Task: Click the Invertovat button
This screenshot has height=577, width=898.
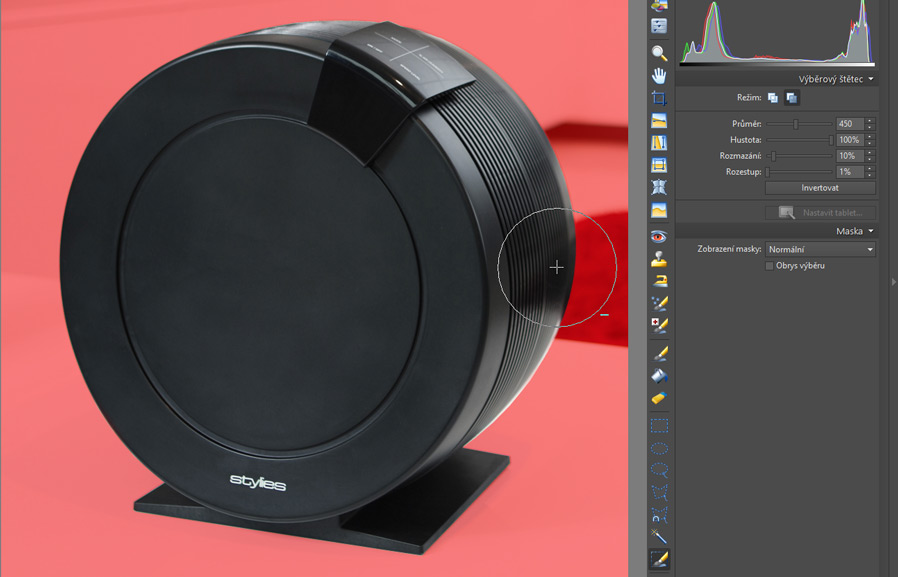Action: click(820, 188)
